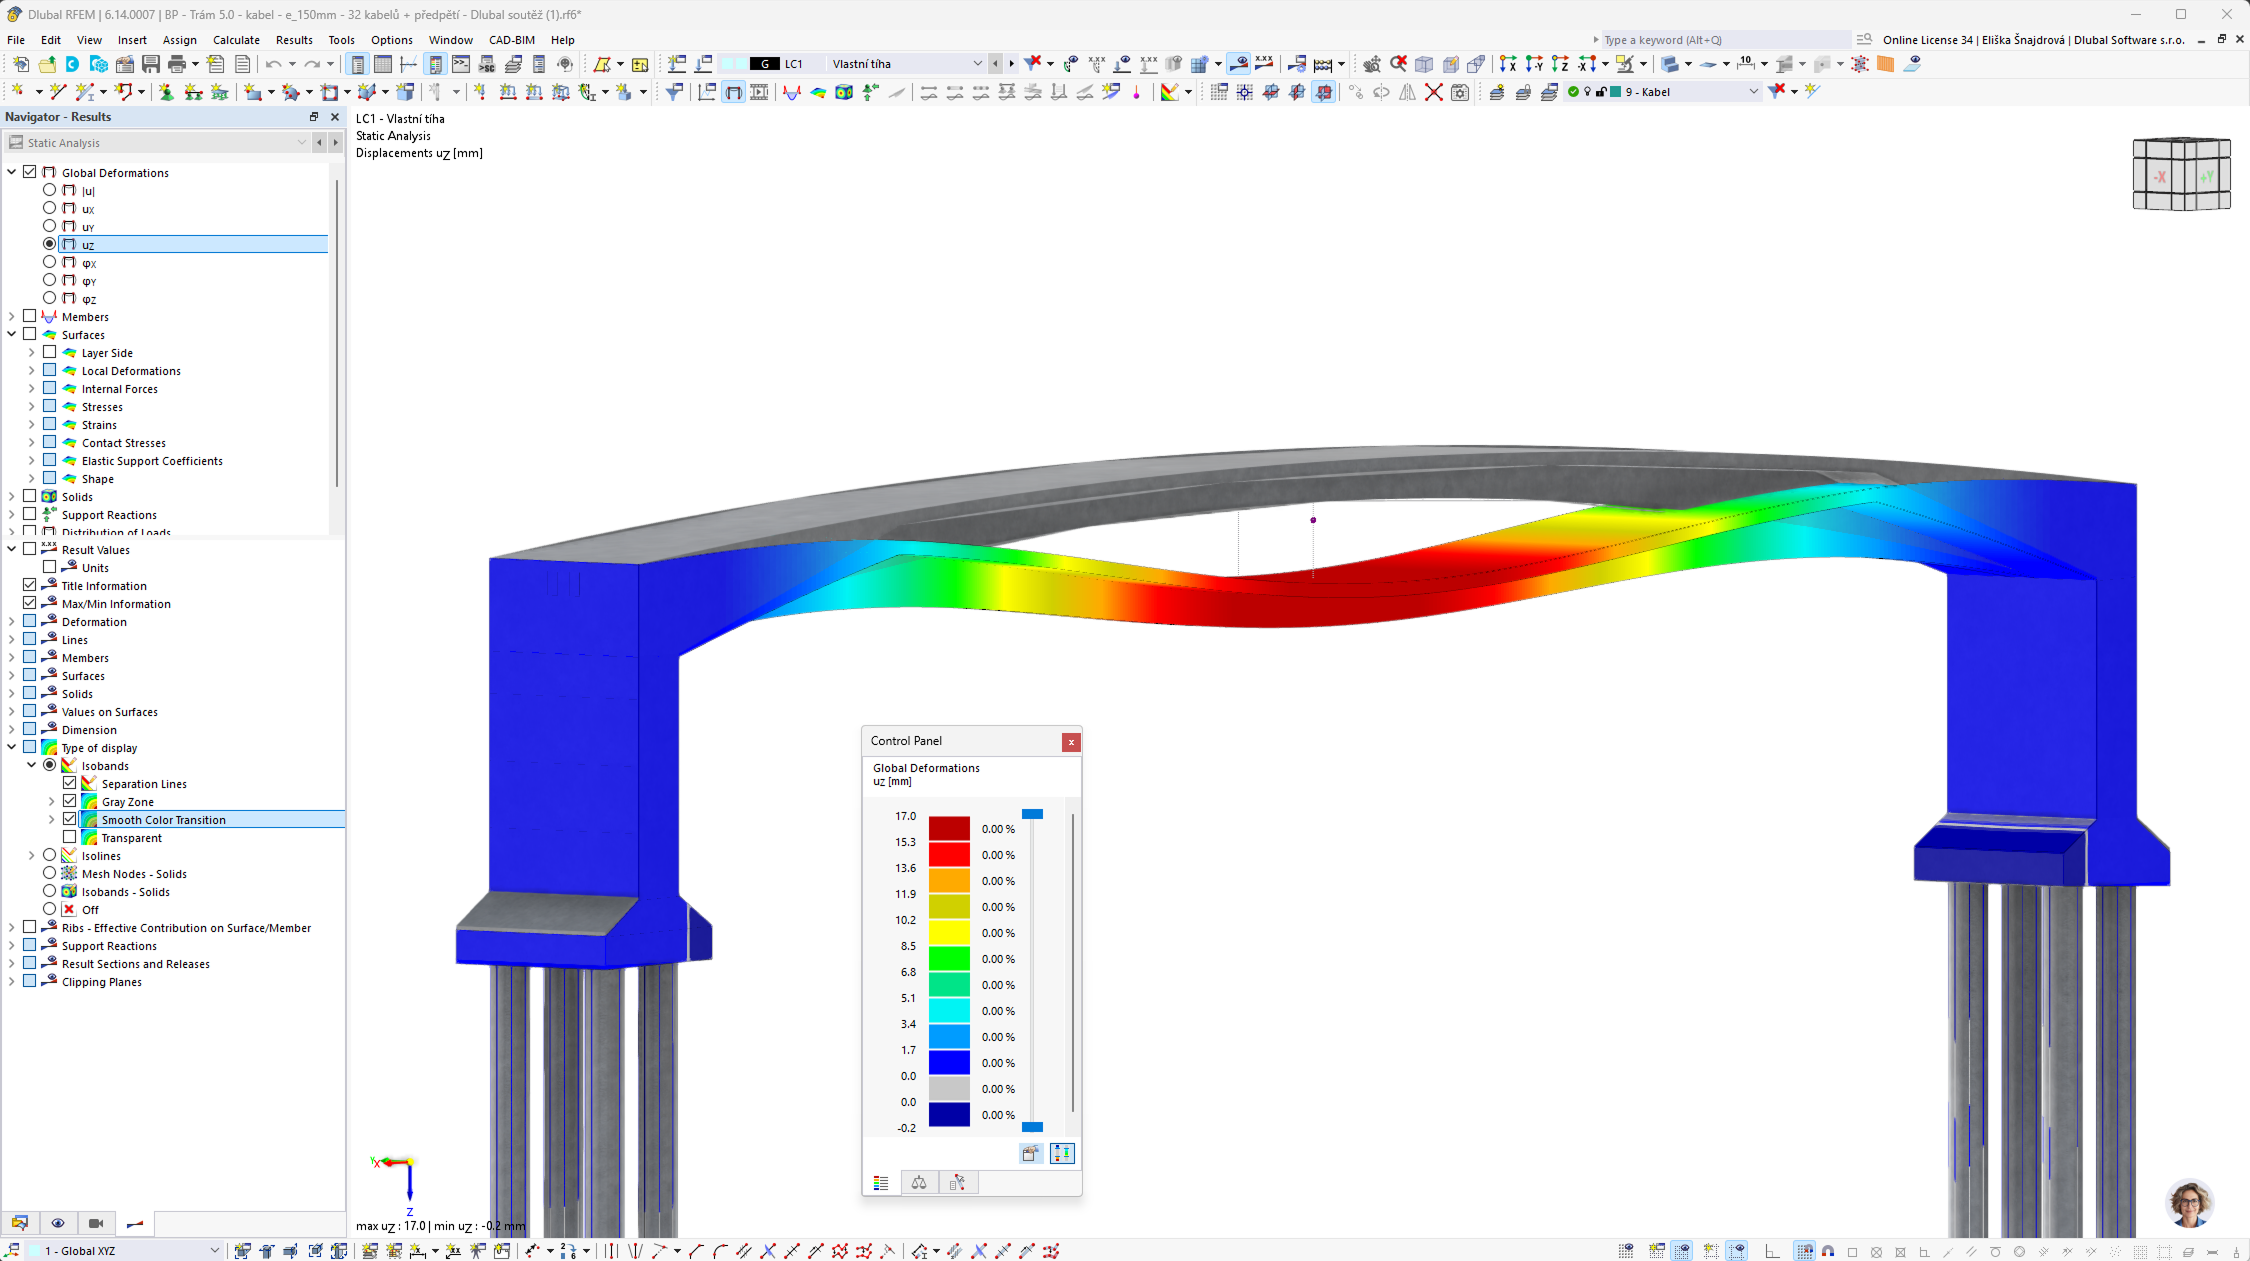Click the member deformation diagram icon
This screenshot has width=2250, height=1261.
(x=792, y=92)
